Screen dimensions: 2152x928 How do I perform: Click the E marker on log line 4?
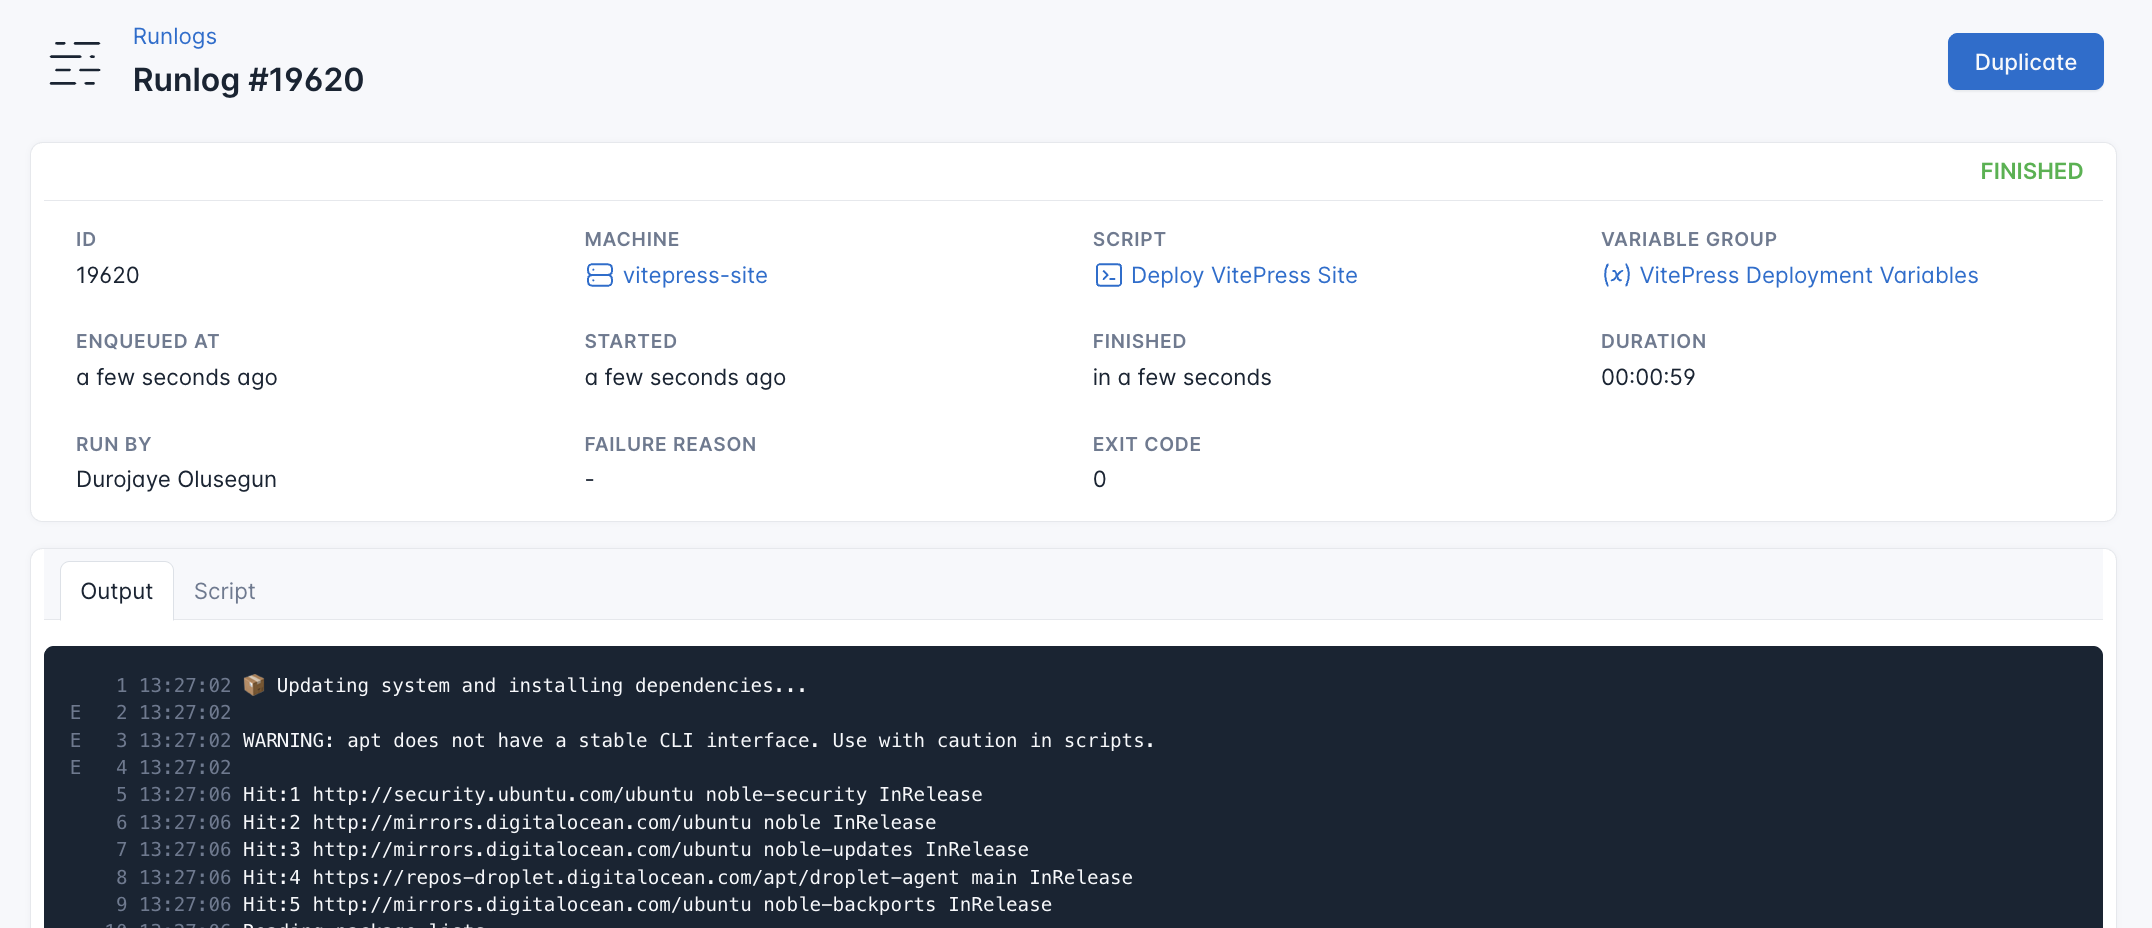click(x=75, y=767)
